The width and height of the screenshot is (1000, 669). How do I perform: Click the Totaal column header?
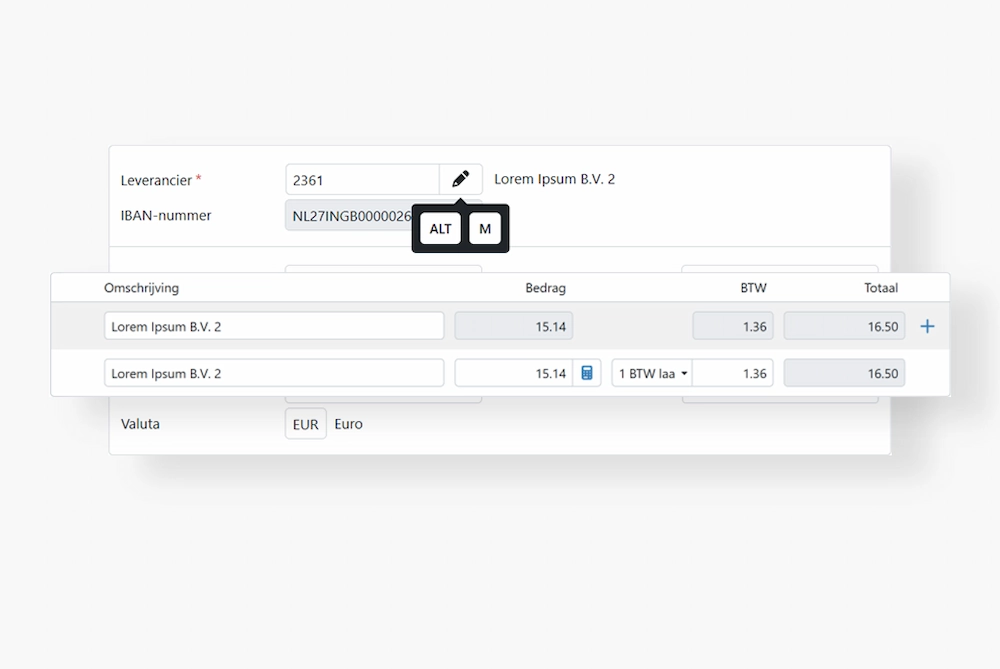tap(880, 287)
